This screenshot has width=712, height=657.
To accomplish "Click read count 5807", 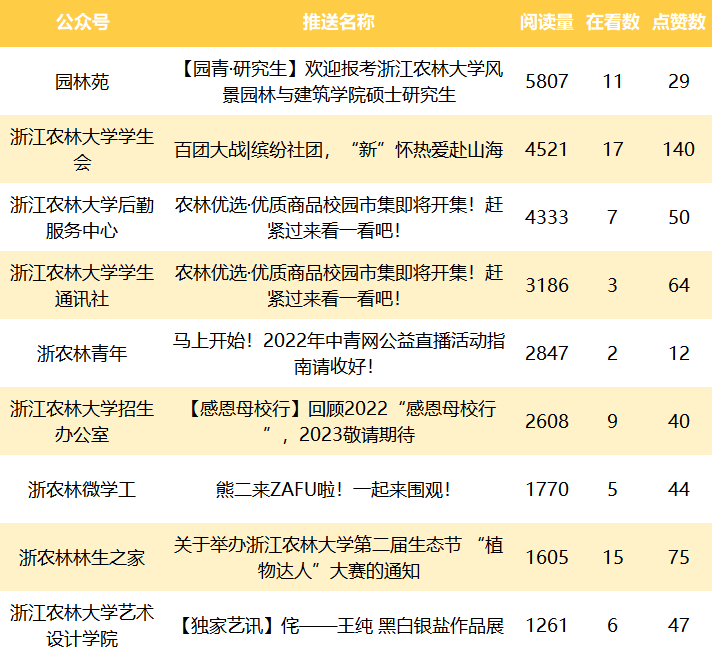I will [x=547, y=82].
